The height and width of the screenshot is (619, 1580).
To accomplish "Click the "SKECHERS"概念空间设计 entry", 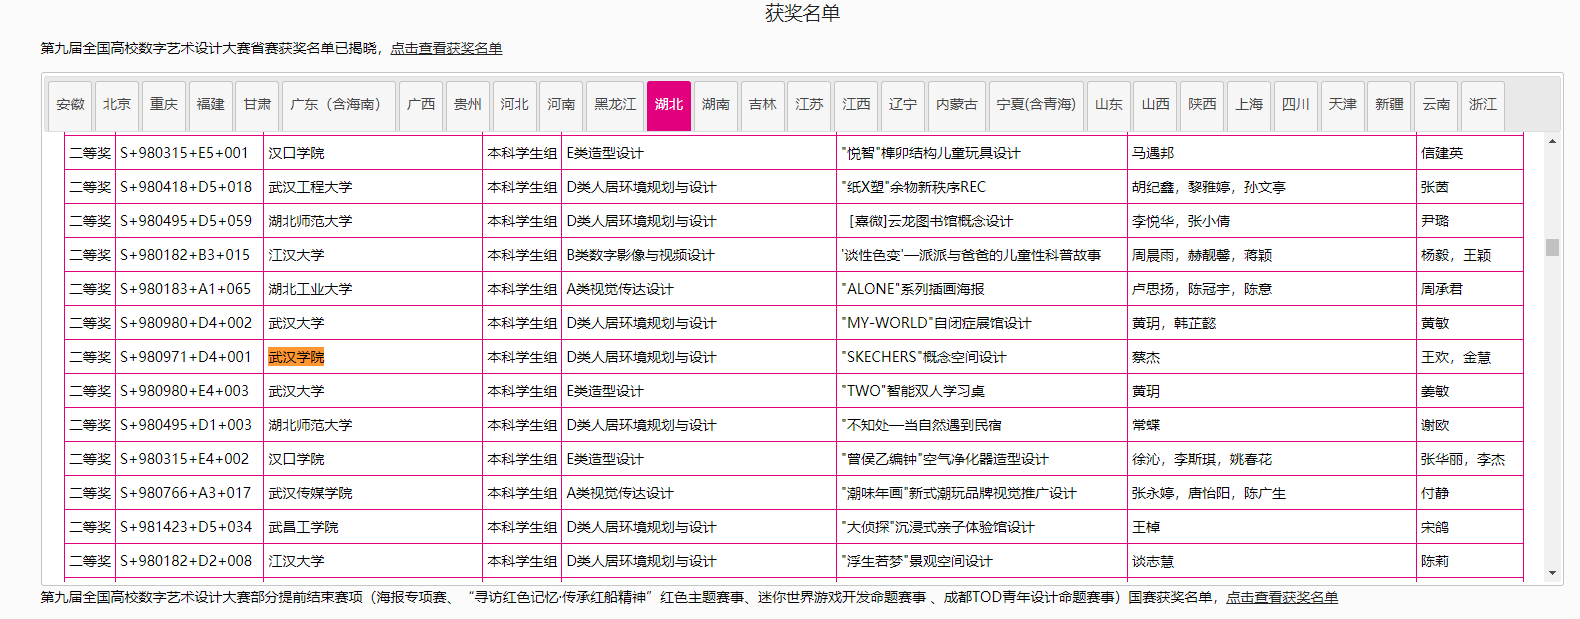I will pos(924,357).
